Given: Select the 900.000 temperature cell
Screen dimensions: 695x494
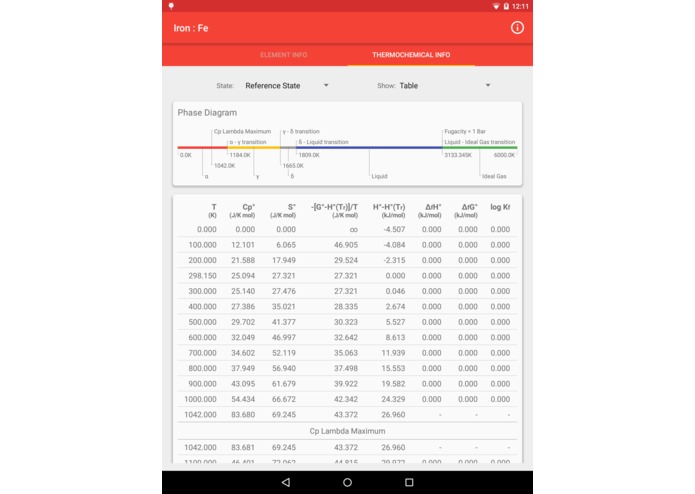Looking at the screenshot, I should click(x=203, y=384).
